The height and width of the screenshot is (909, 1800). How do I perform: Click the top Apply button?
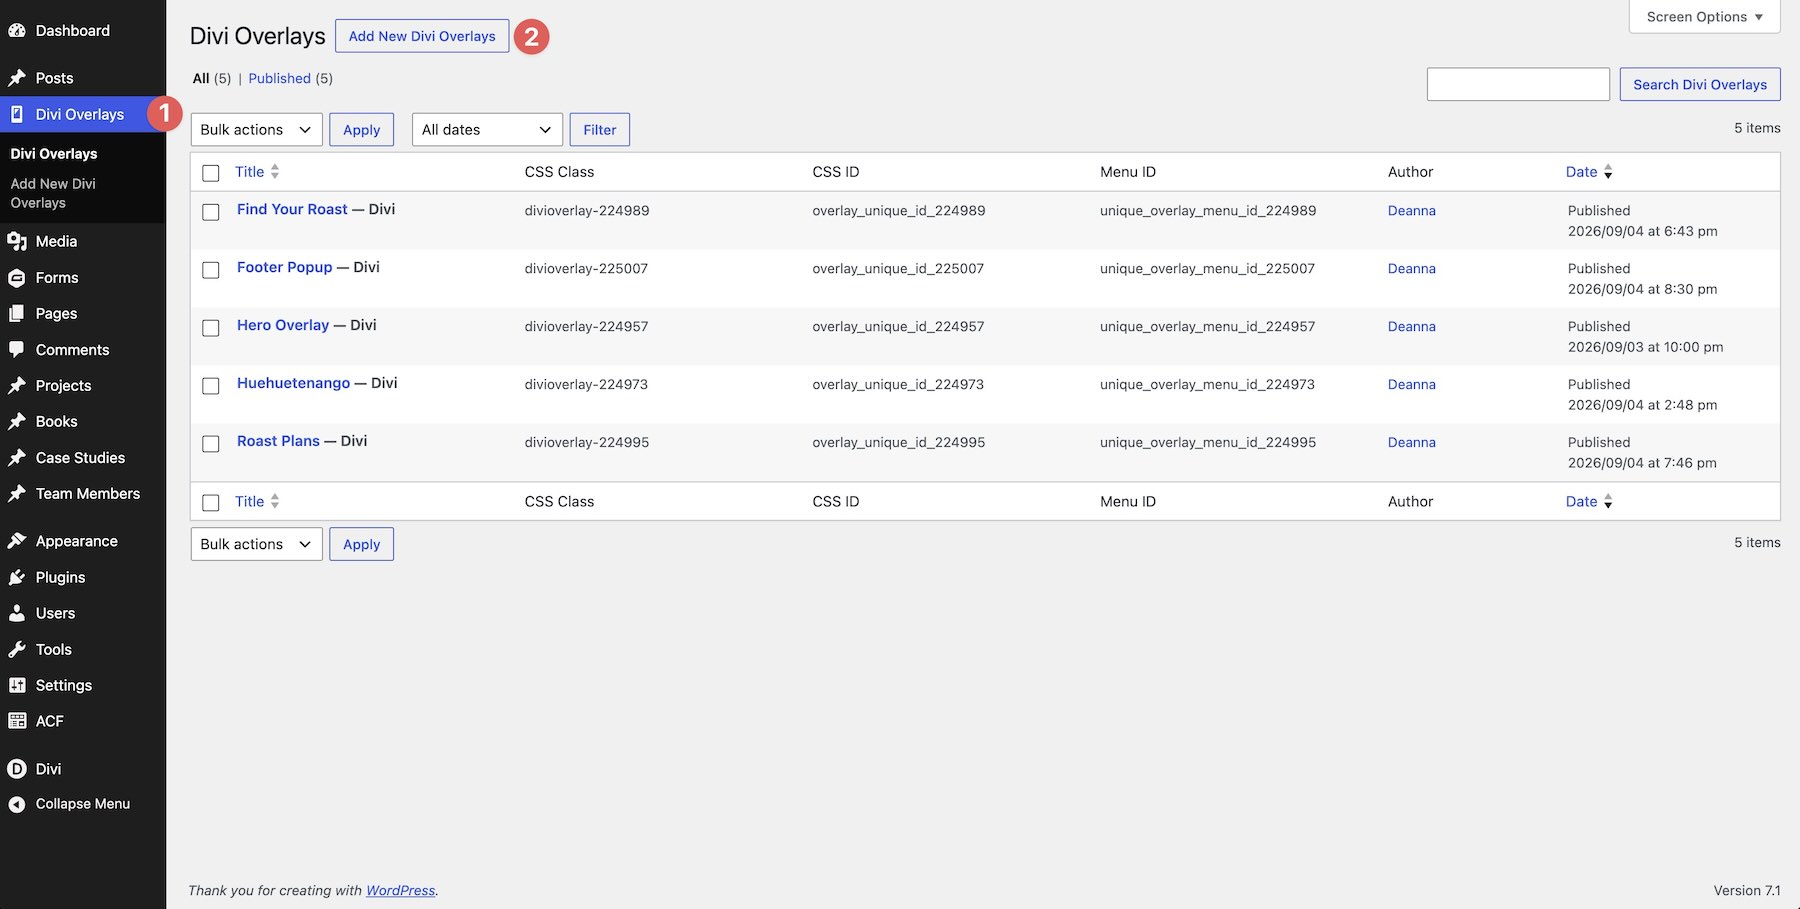click(361, 130)
